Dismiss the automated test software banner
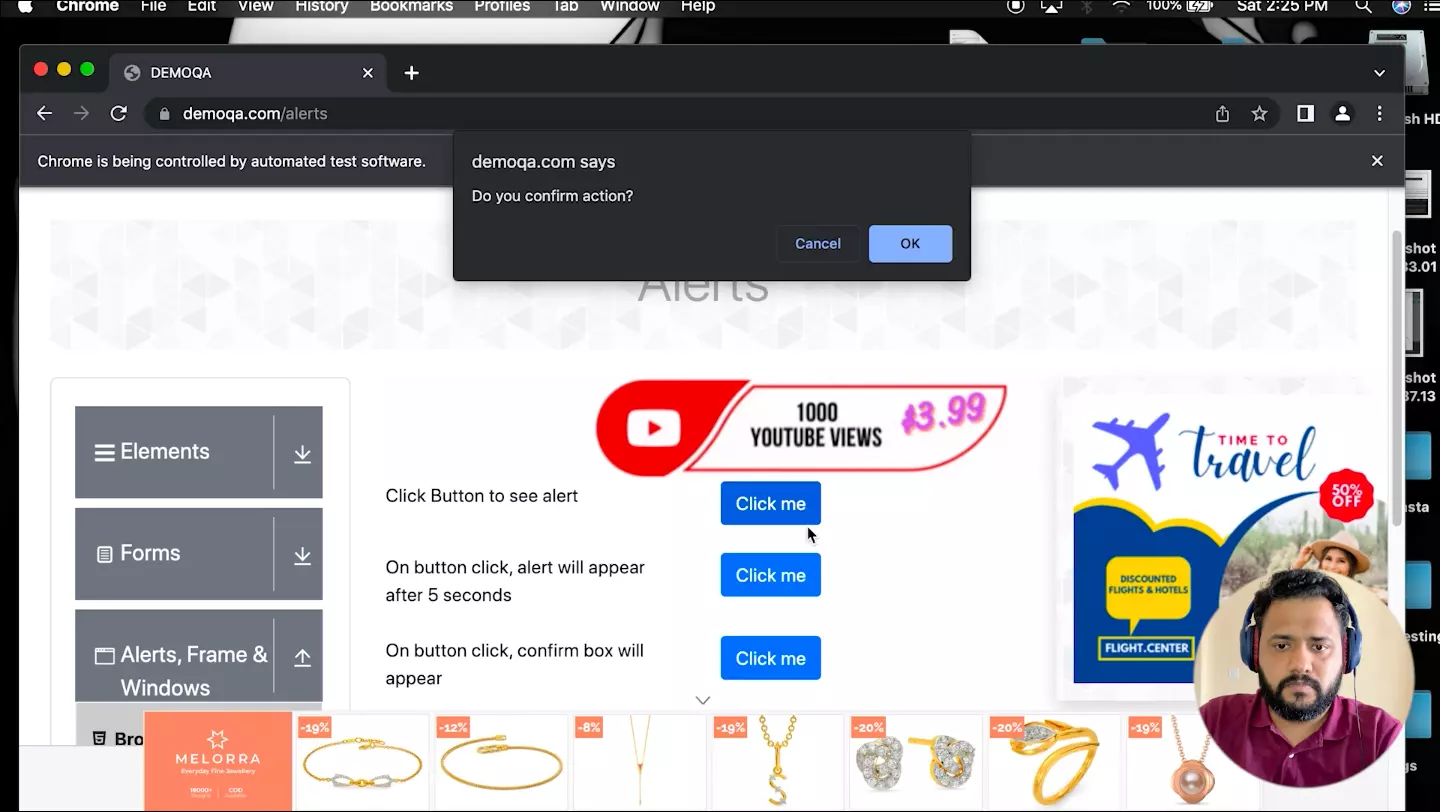 (x=1377, y=161)
